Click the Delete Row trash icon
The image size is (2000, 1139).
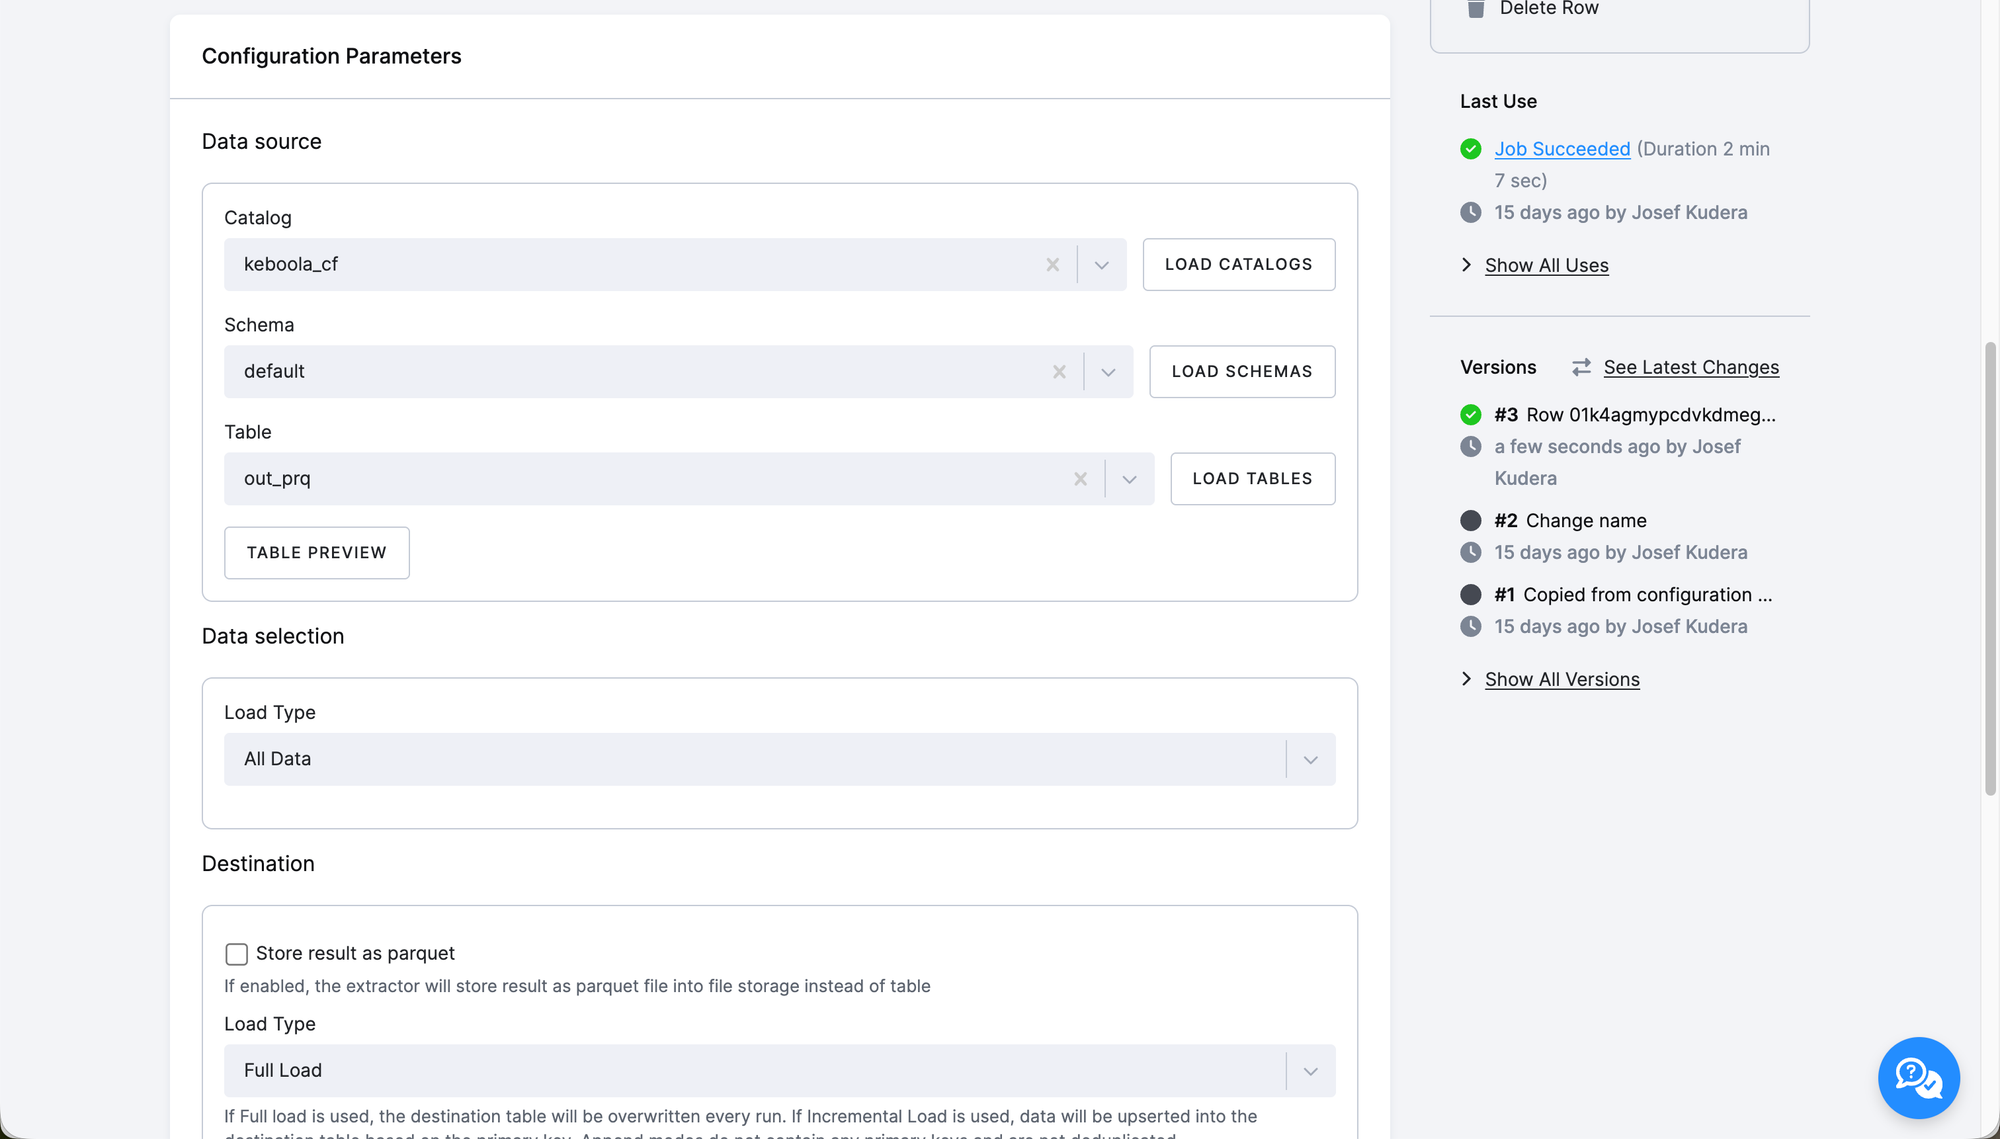pos(1475,9)
